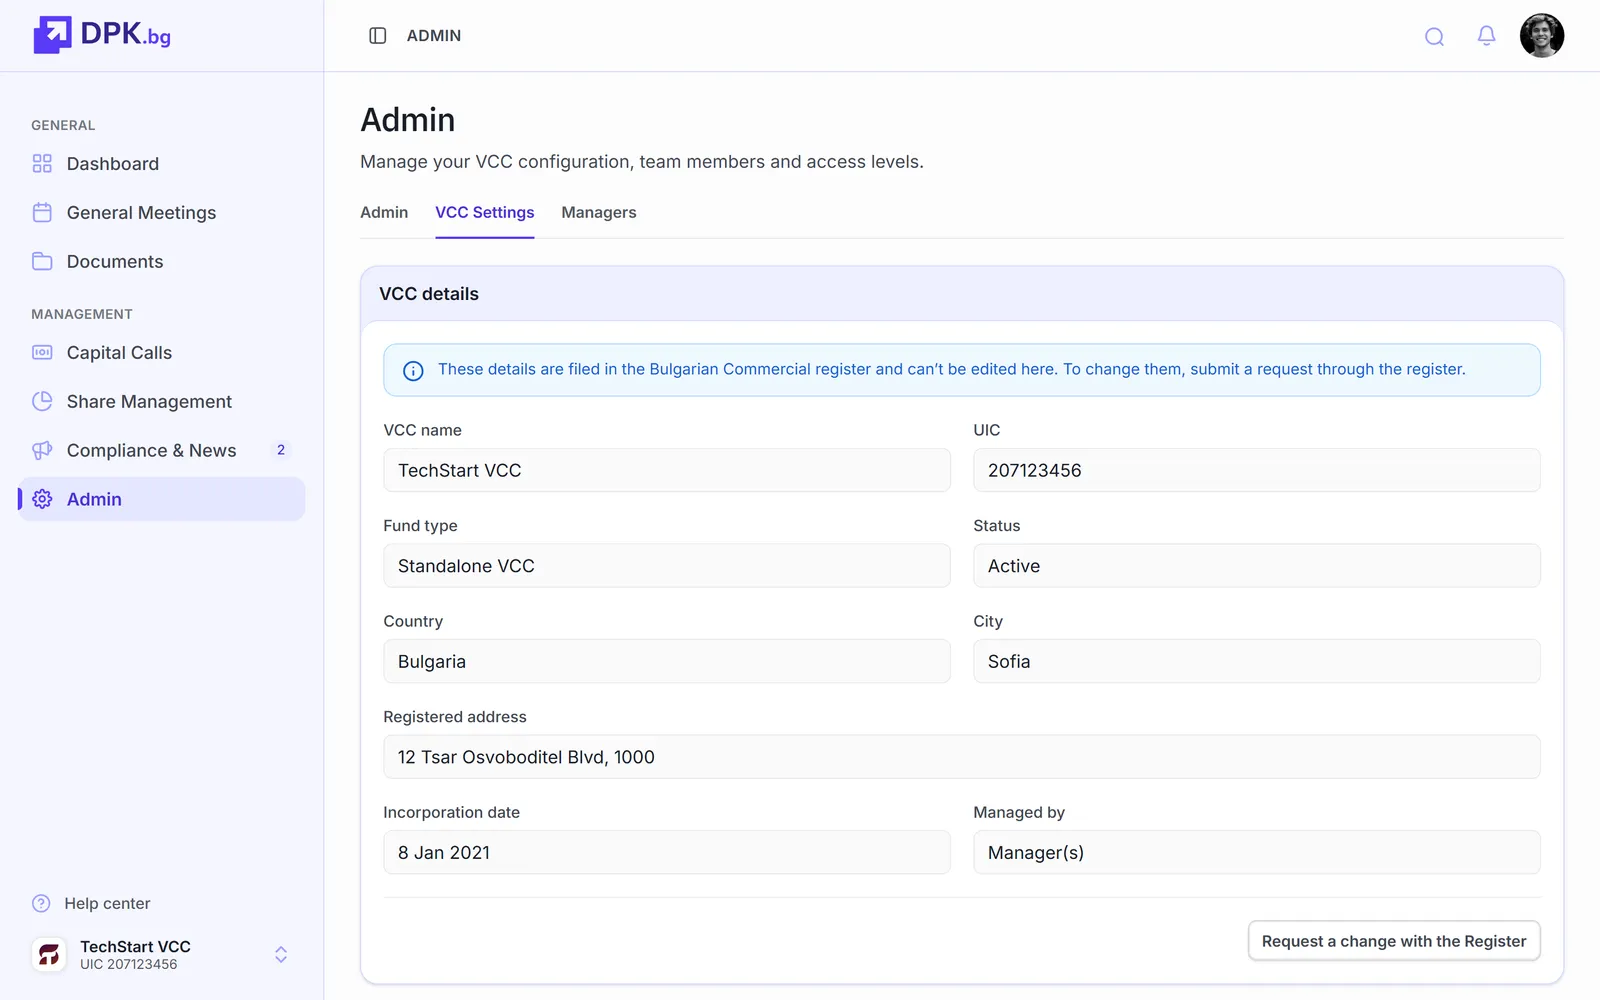Click the TechStart VCC company logo
The width and height of the screenshot is (1600, 1000).
pyautogui.click(x=49, y=954)
